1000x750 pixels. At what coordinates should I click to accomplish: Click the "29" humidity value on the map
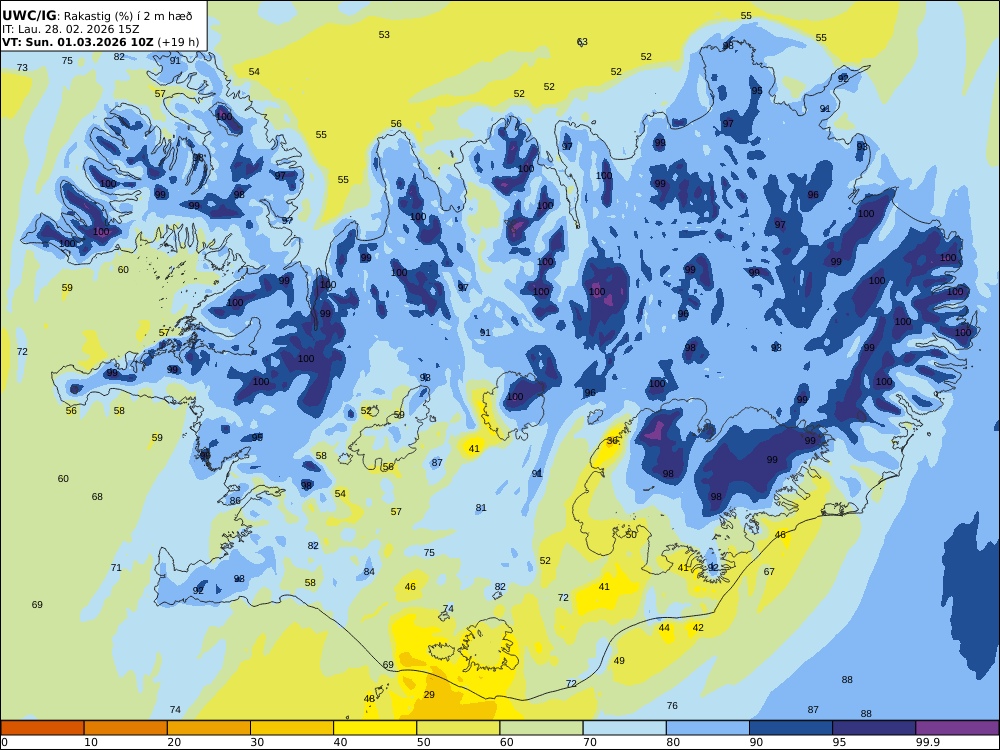tap(429, 695)
